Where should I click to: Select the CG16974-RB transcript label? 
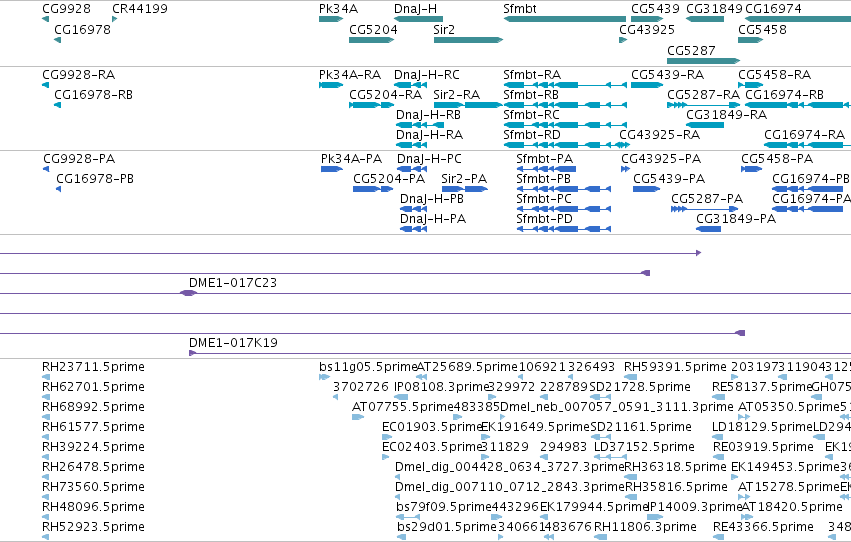[x=784, y=94]
